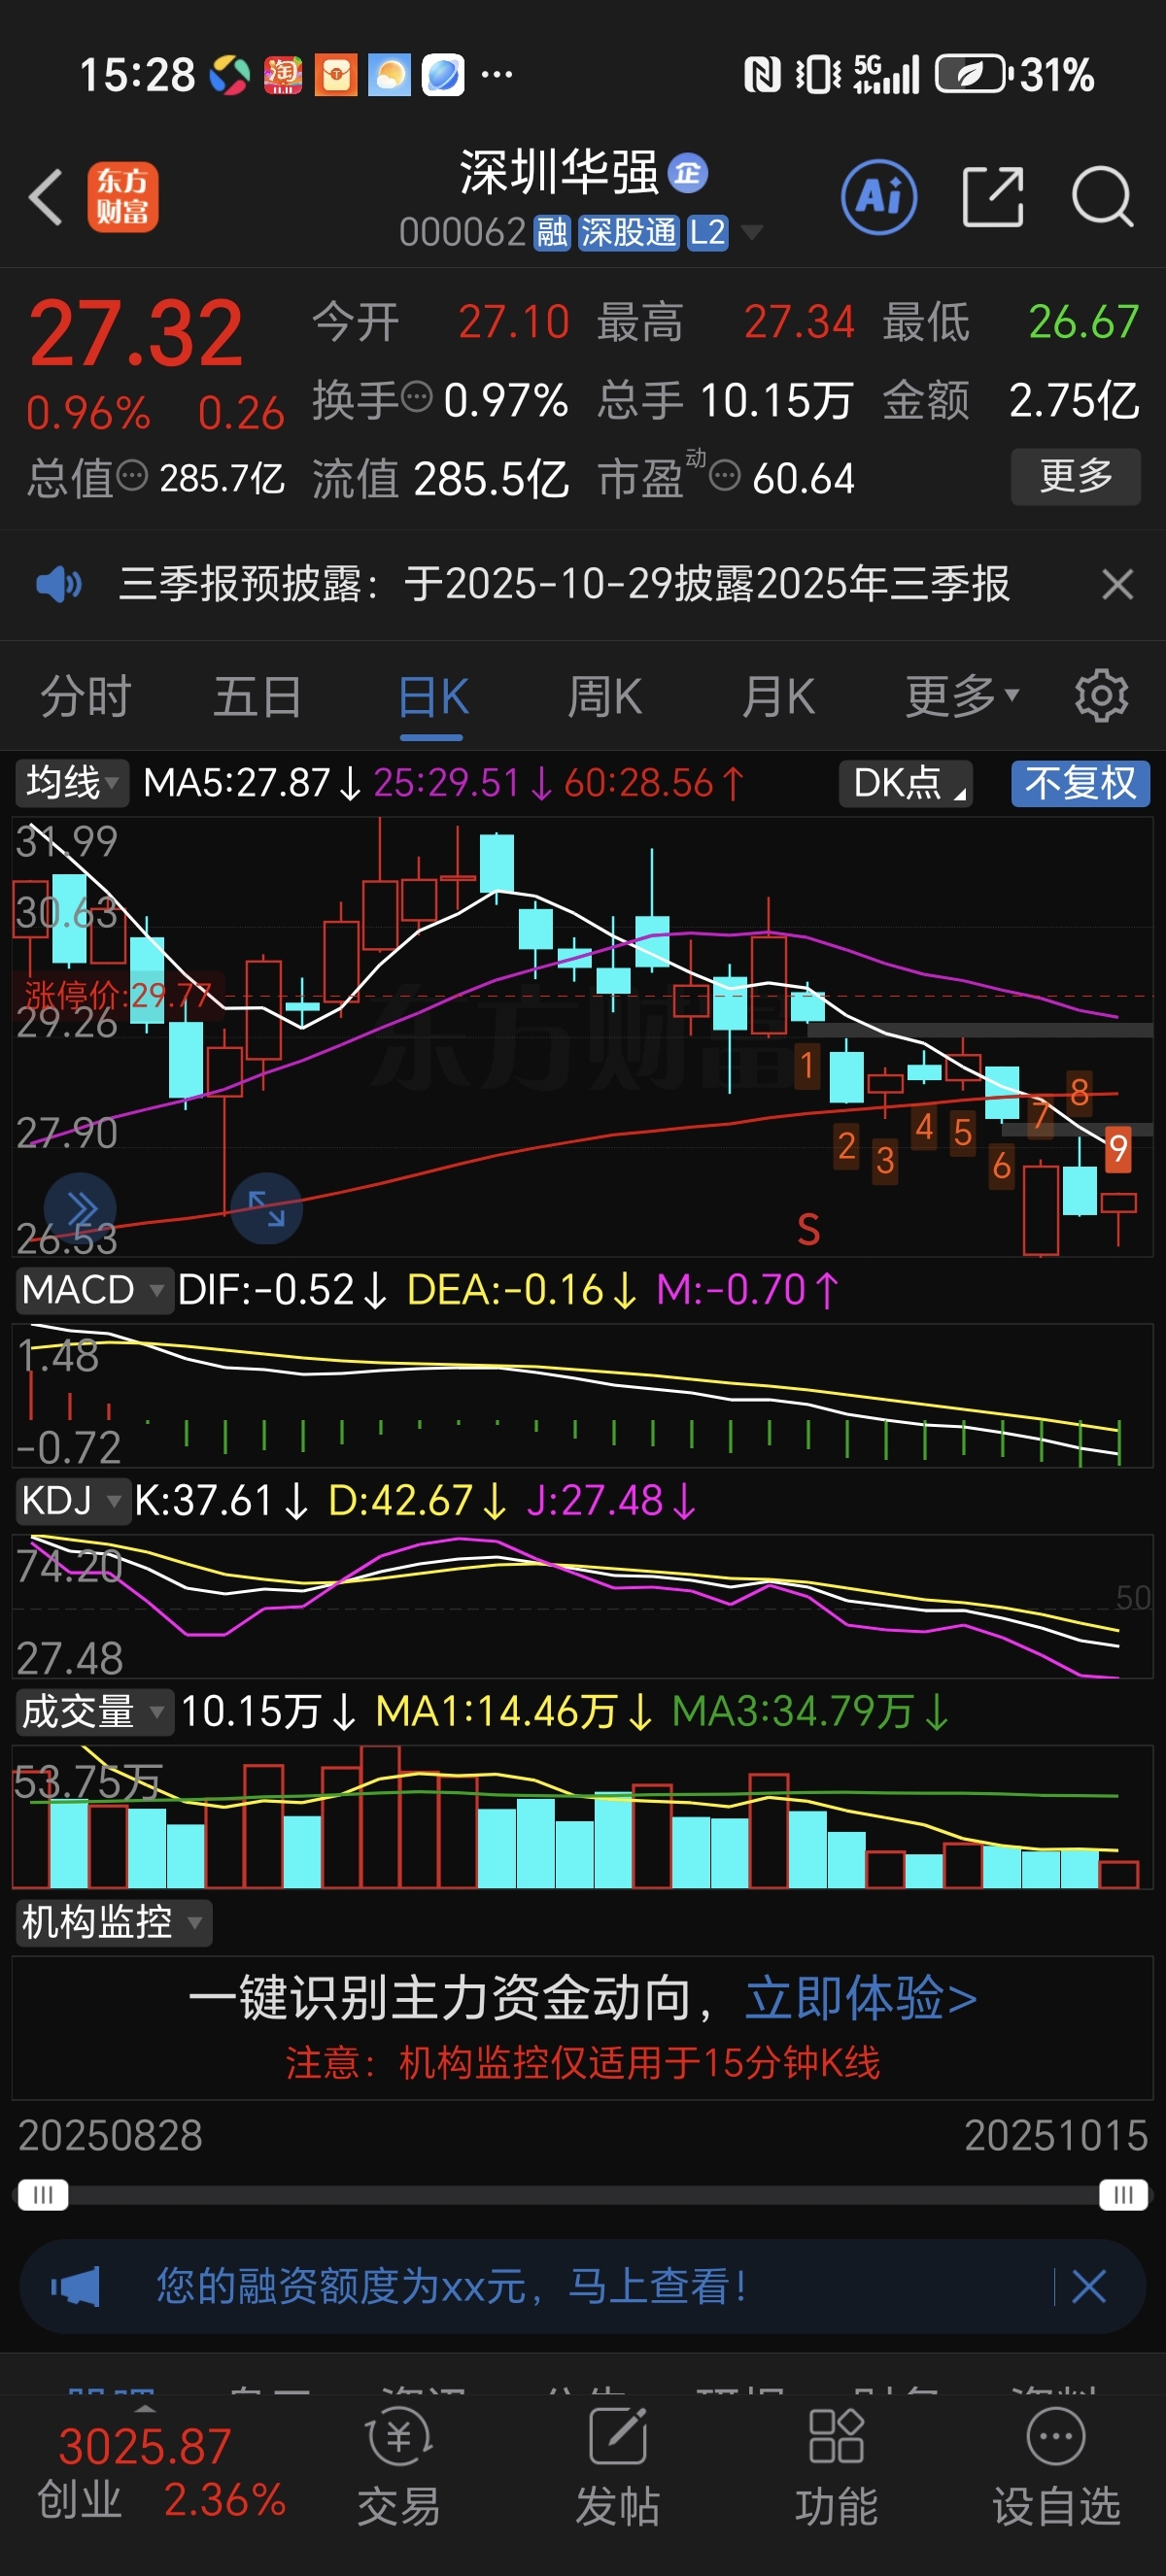The image size is (1166, 2576).
Task: Open the 发帖 post button
Action: point(617,2465)
